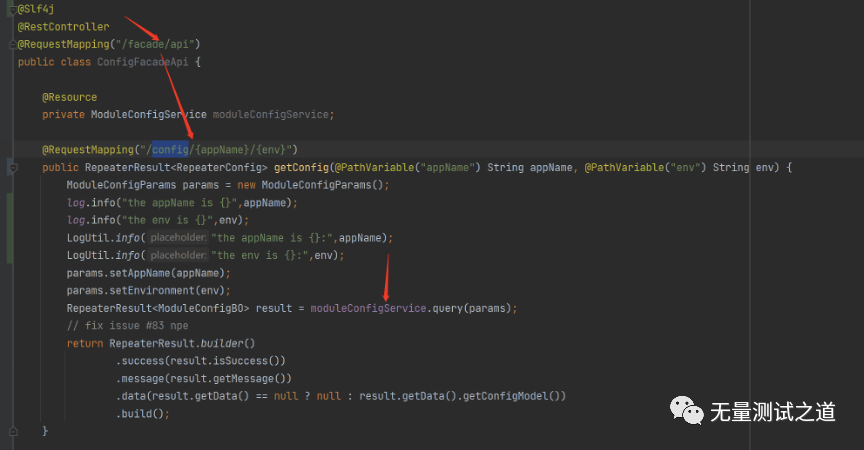Image resolution: width=864 pixels, height=450 pixels.
Task: Click ModuleConfigService type in the private field
Action: (149, 115)
